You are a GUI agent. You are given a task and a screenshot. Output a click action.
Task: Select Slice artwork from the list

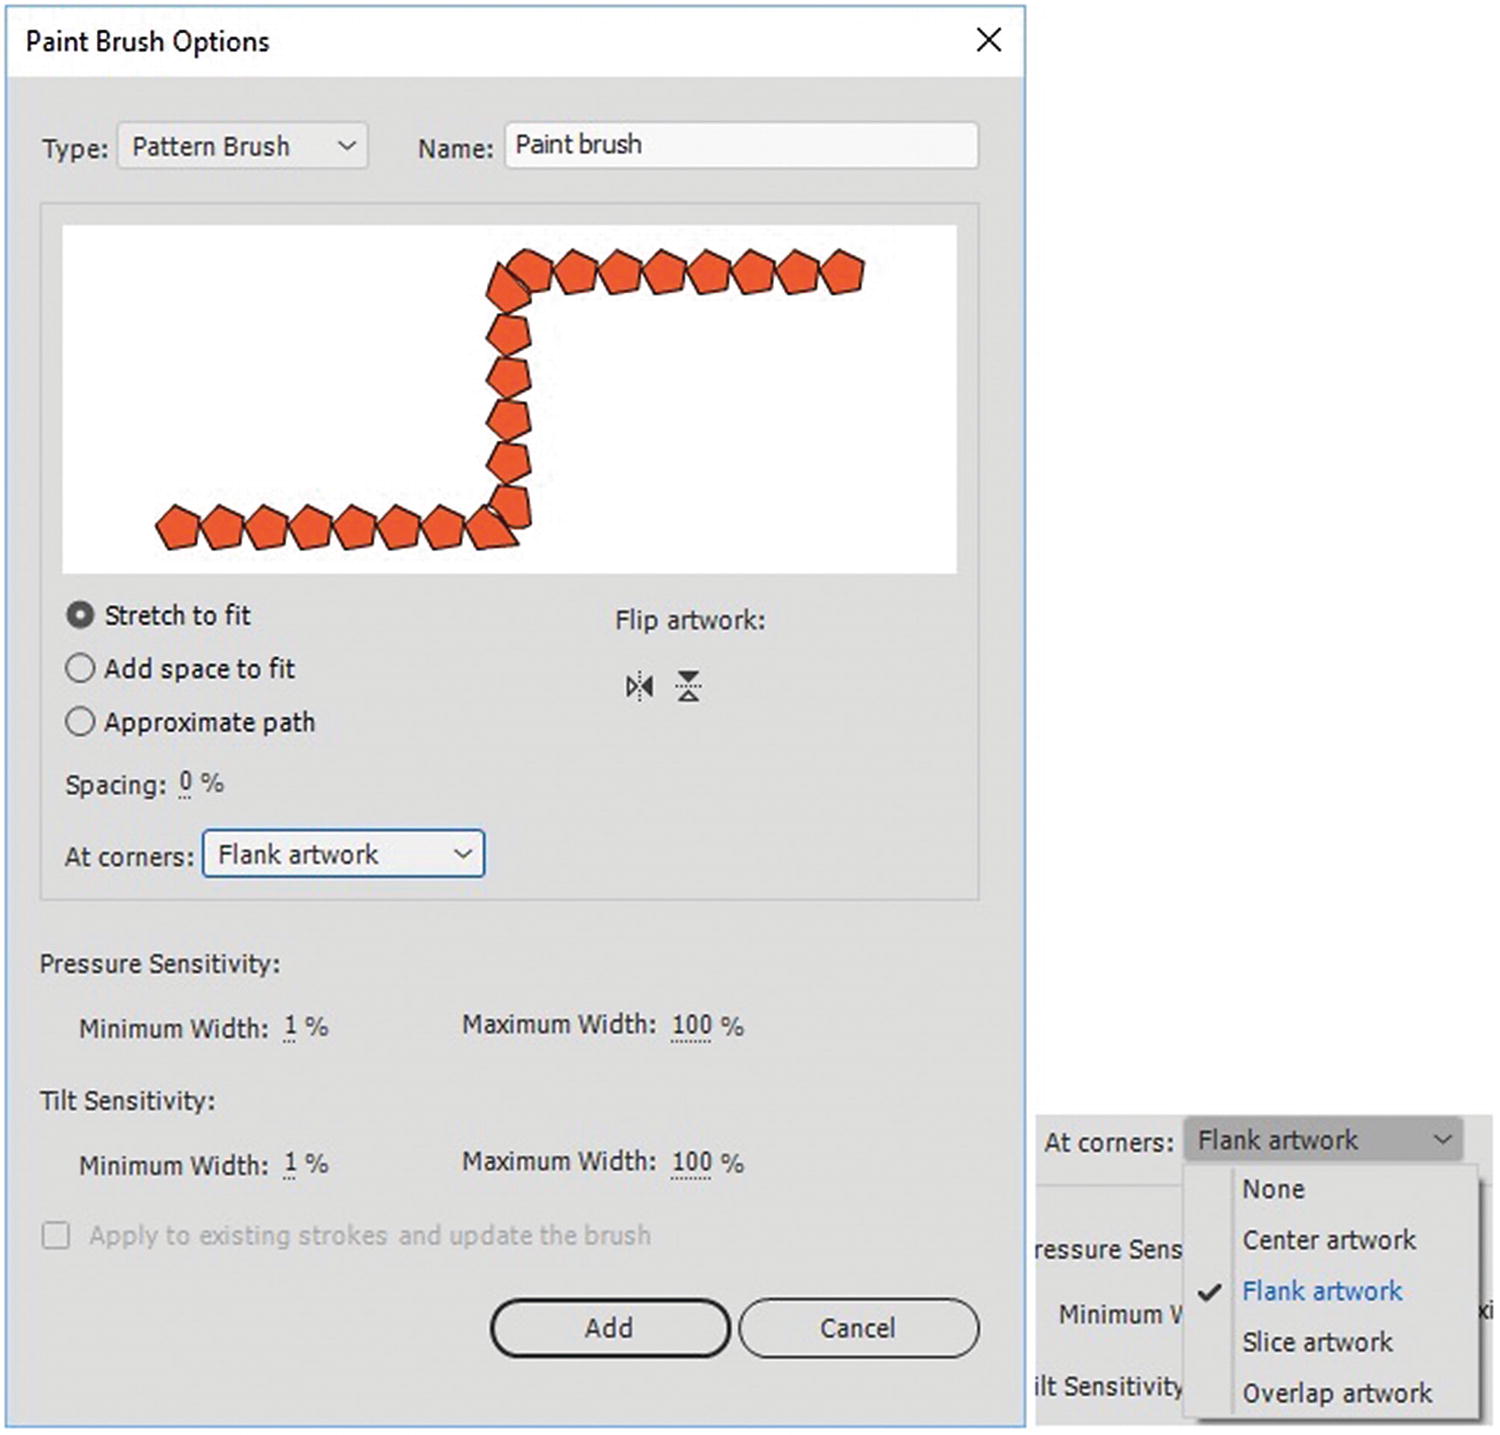click(1316, 1342)
